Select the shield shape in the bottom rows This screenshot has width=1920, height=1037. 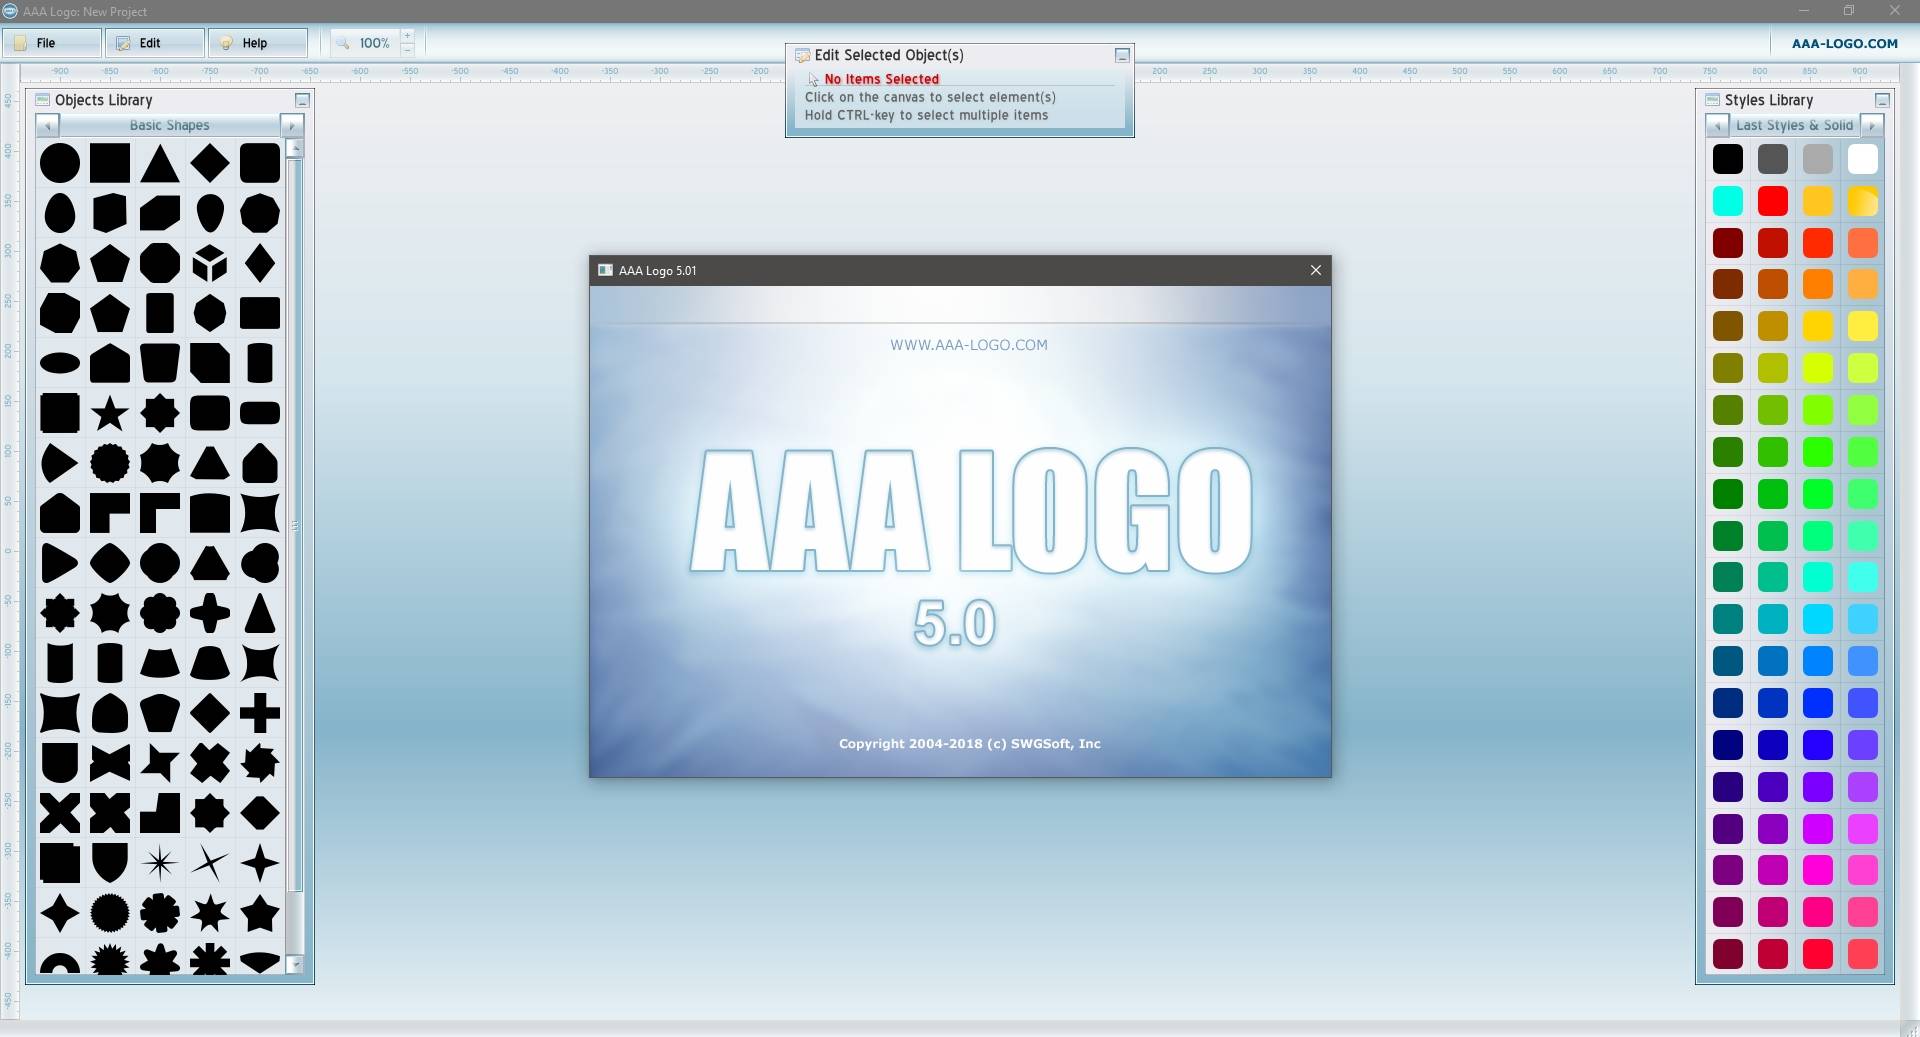110,863
